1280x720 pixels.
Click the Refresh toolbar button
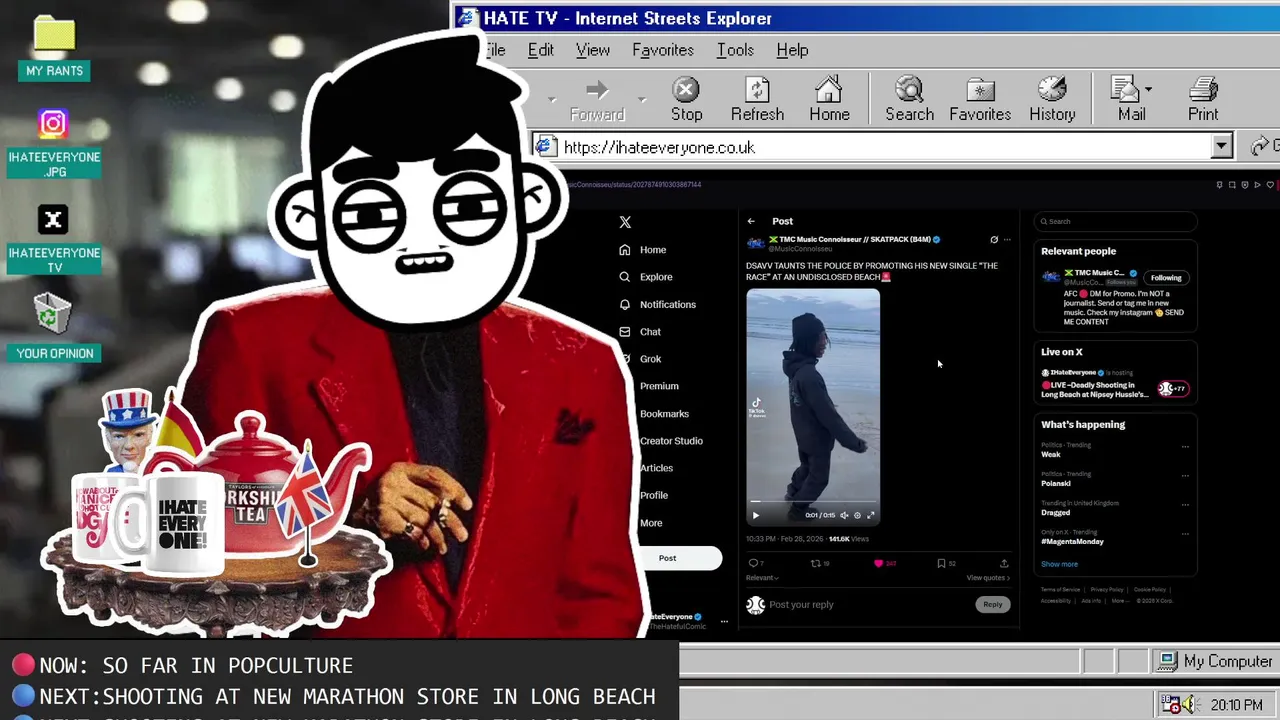[757, 100]
